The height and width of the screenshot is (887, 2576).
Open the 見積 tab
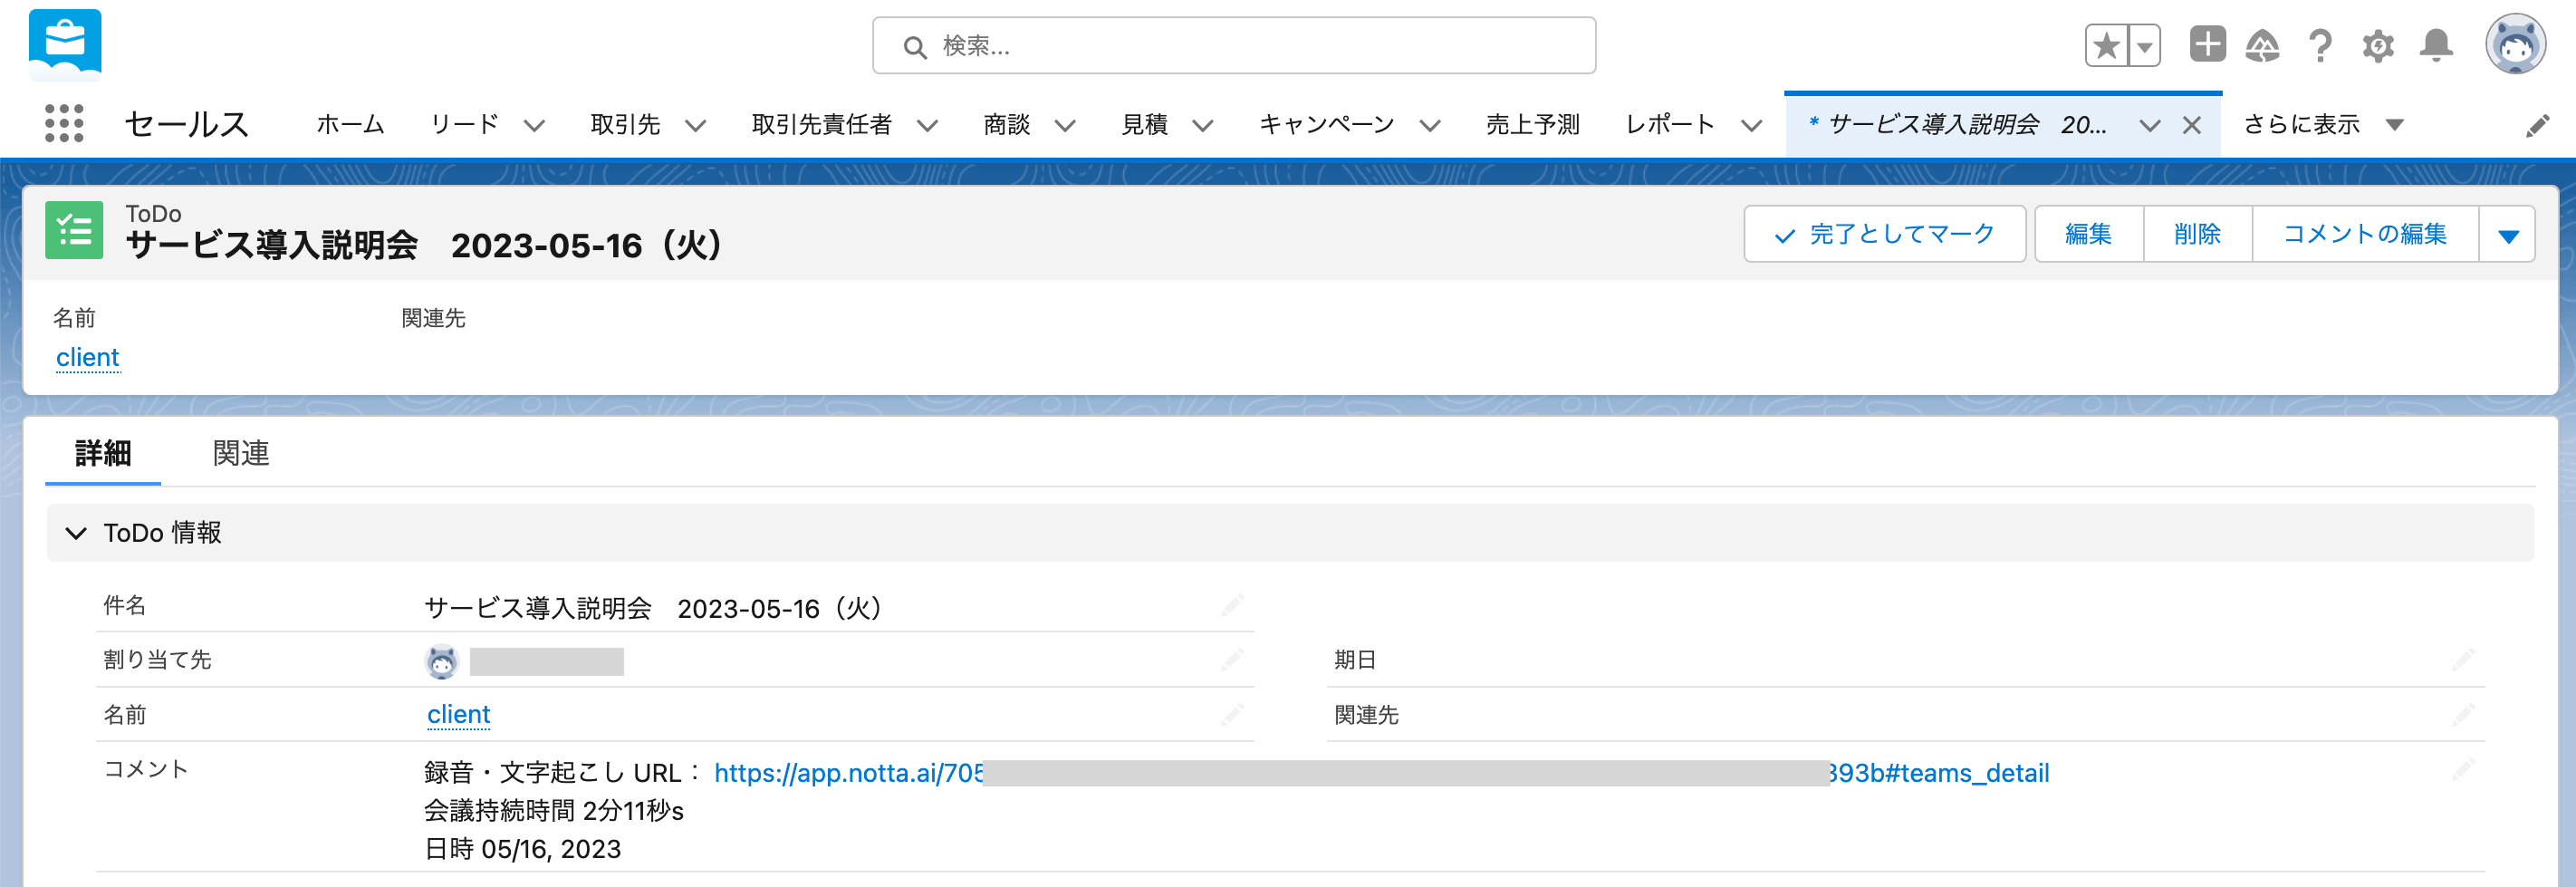[1144, 124]
